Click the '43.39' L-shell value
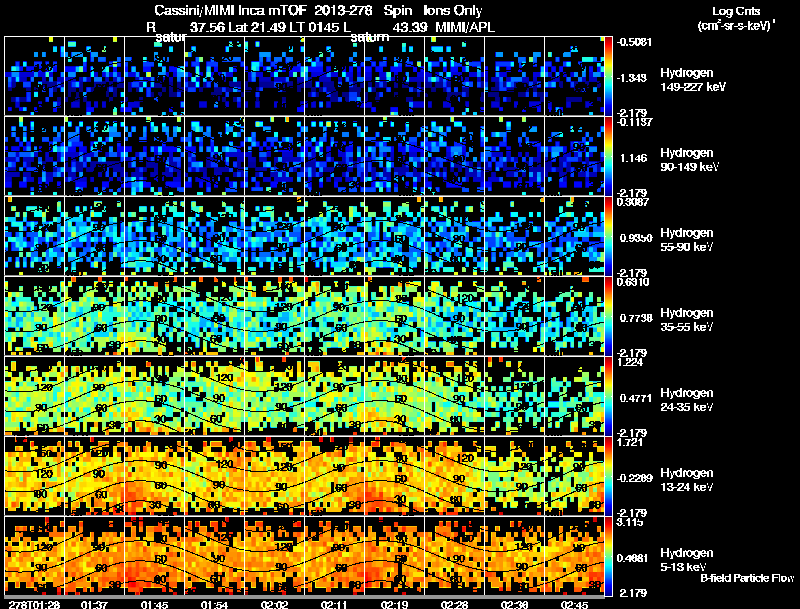Screen dimensions: 800x609 410,28
